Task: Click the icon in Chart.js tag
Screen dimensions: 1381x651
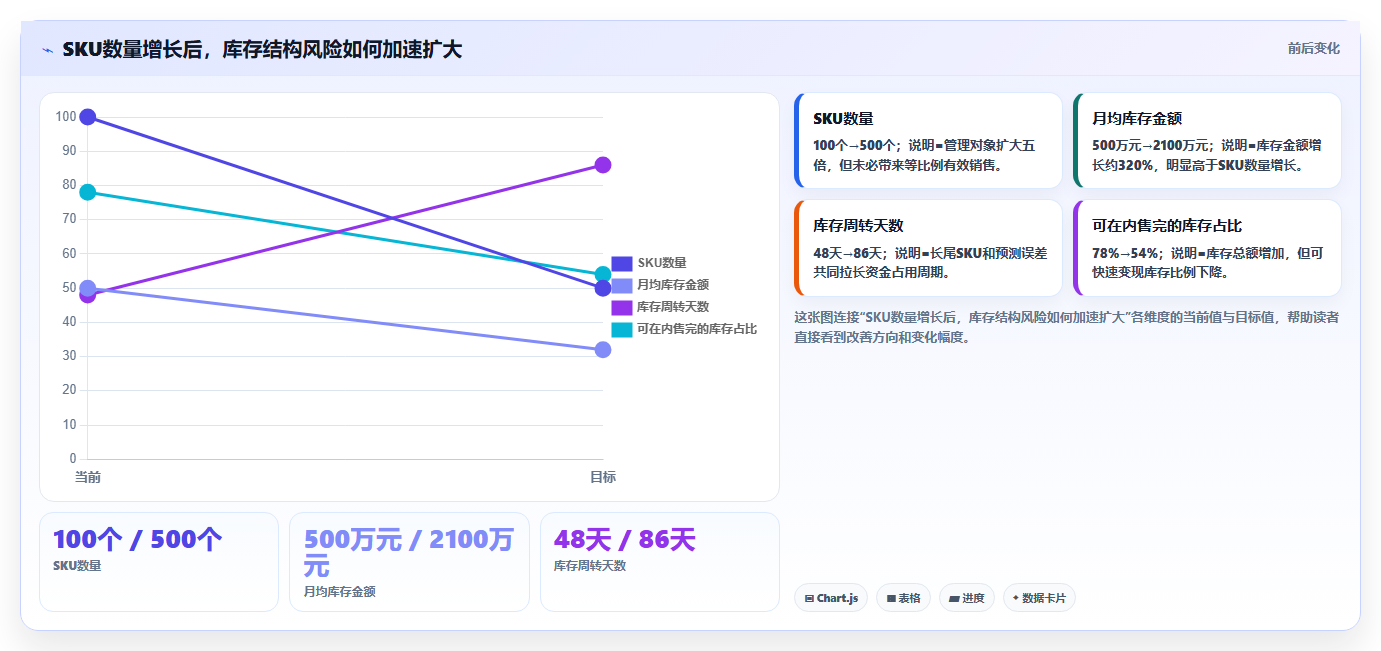Action: (809, 599)
